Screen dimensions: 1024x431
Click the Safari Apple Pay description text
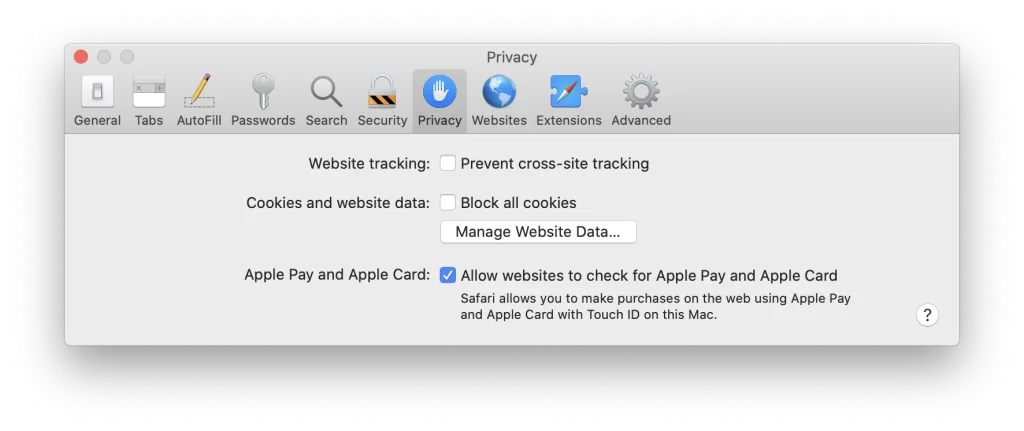[x=655, y=306]
